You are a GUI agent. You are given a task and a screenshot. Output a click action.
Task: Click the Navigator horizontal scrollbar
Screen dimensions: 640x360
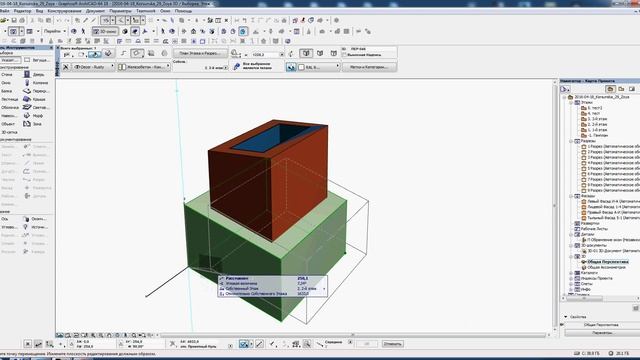[x=584, y=299]
